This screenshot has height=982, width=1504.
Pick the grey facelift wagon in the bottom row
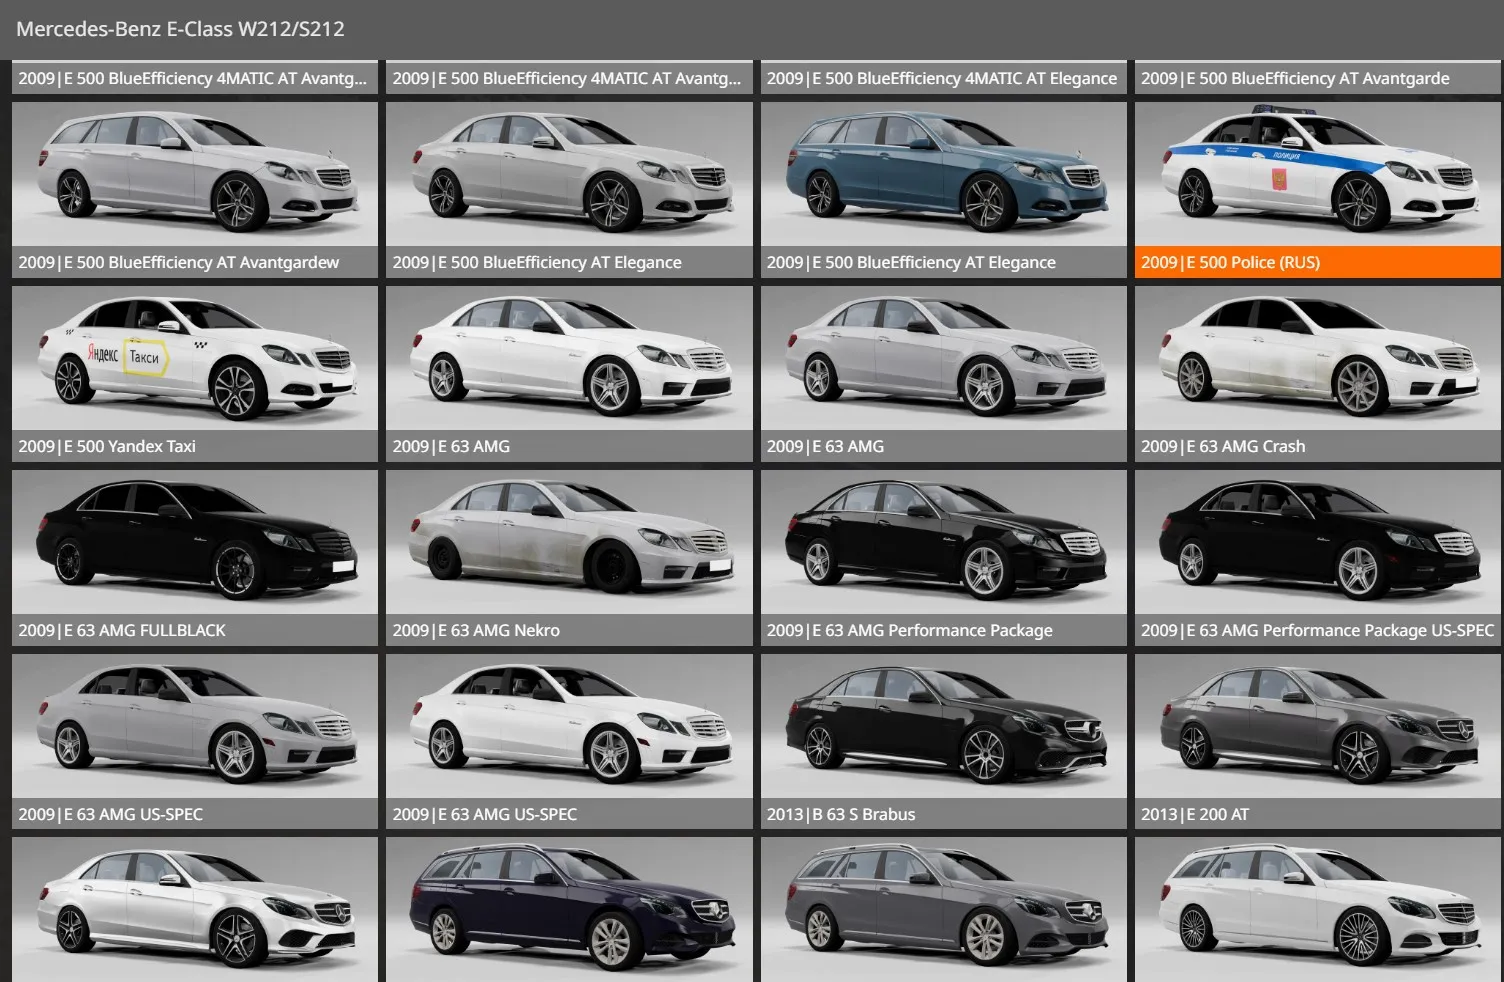pyautogui.click(x=943, y=910)
